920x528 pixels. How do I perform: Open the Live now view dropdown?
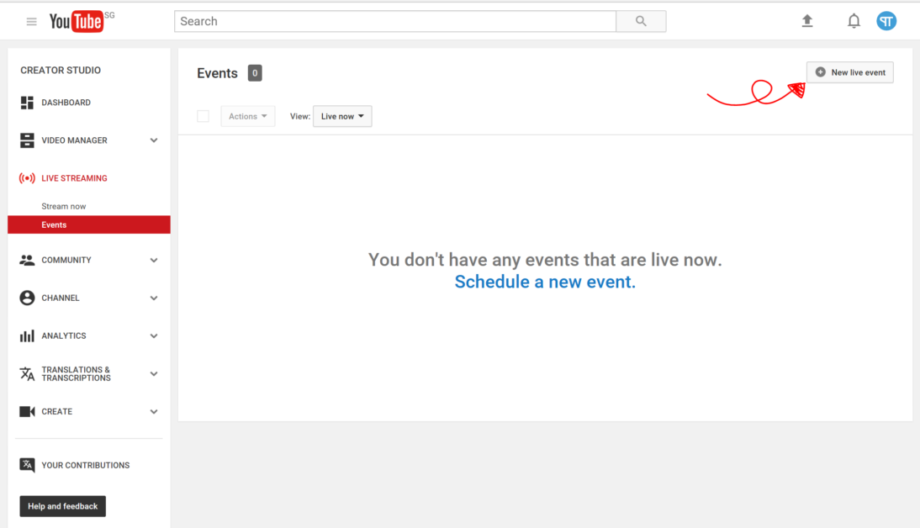pos(342,117)
